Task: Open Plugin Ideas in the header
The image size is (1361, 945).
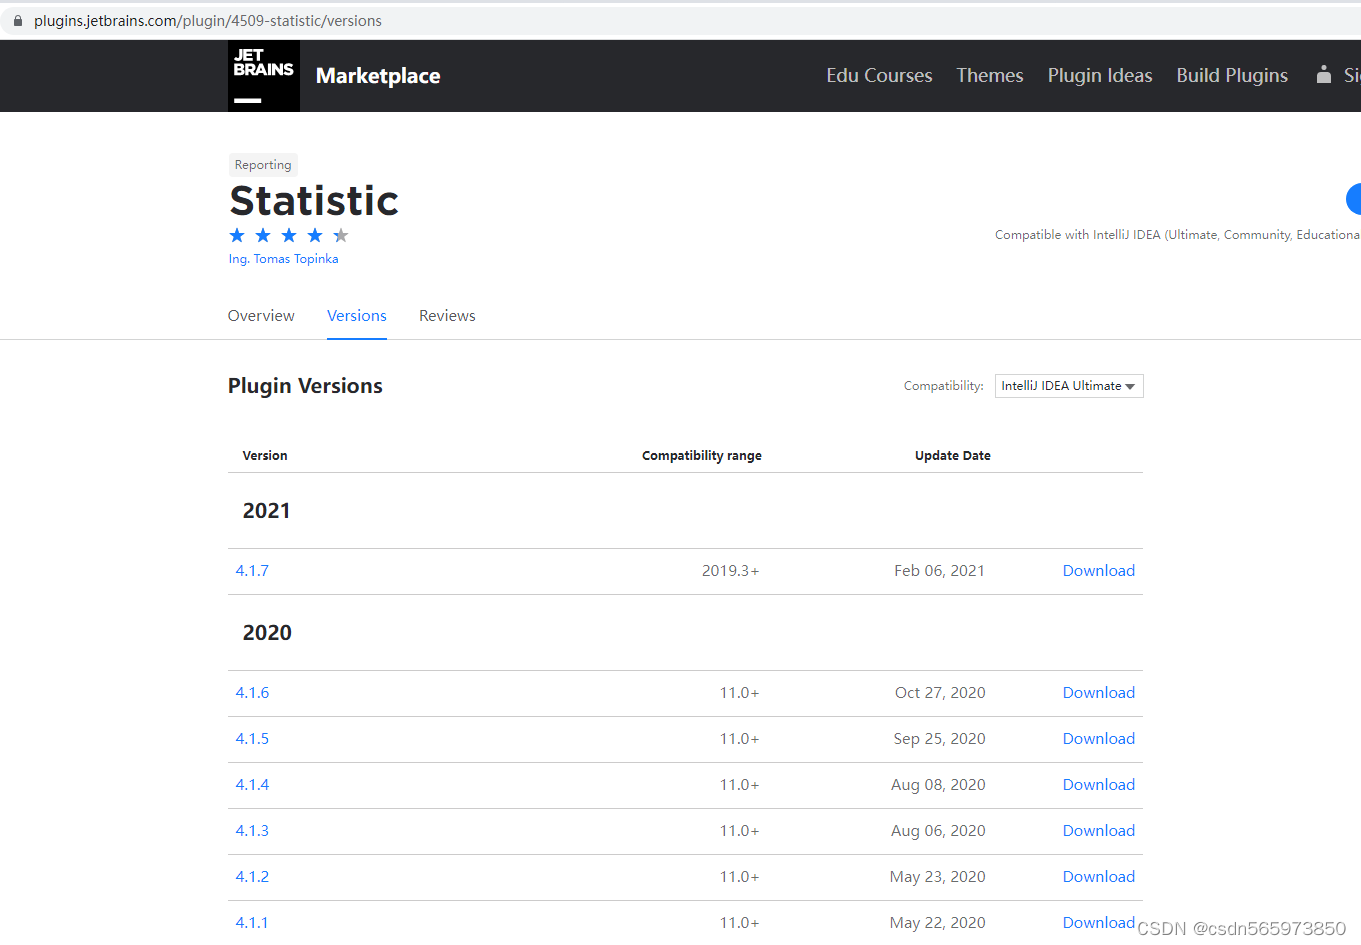Action: (1100, 76)
